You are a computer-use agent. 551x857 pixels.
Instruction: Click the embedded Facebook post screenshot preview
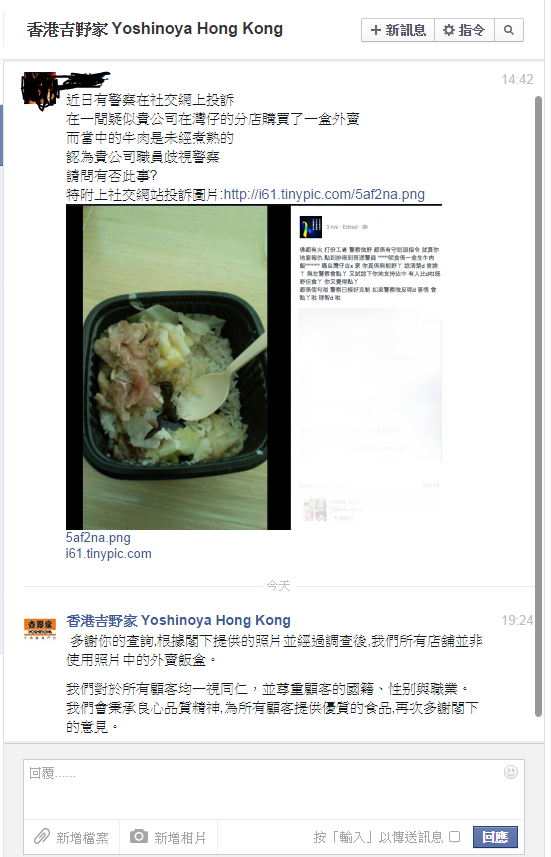pos(370,367)
